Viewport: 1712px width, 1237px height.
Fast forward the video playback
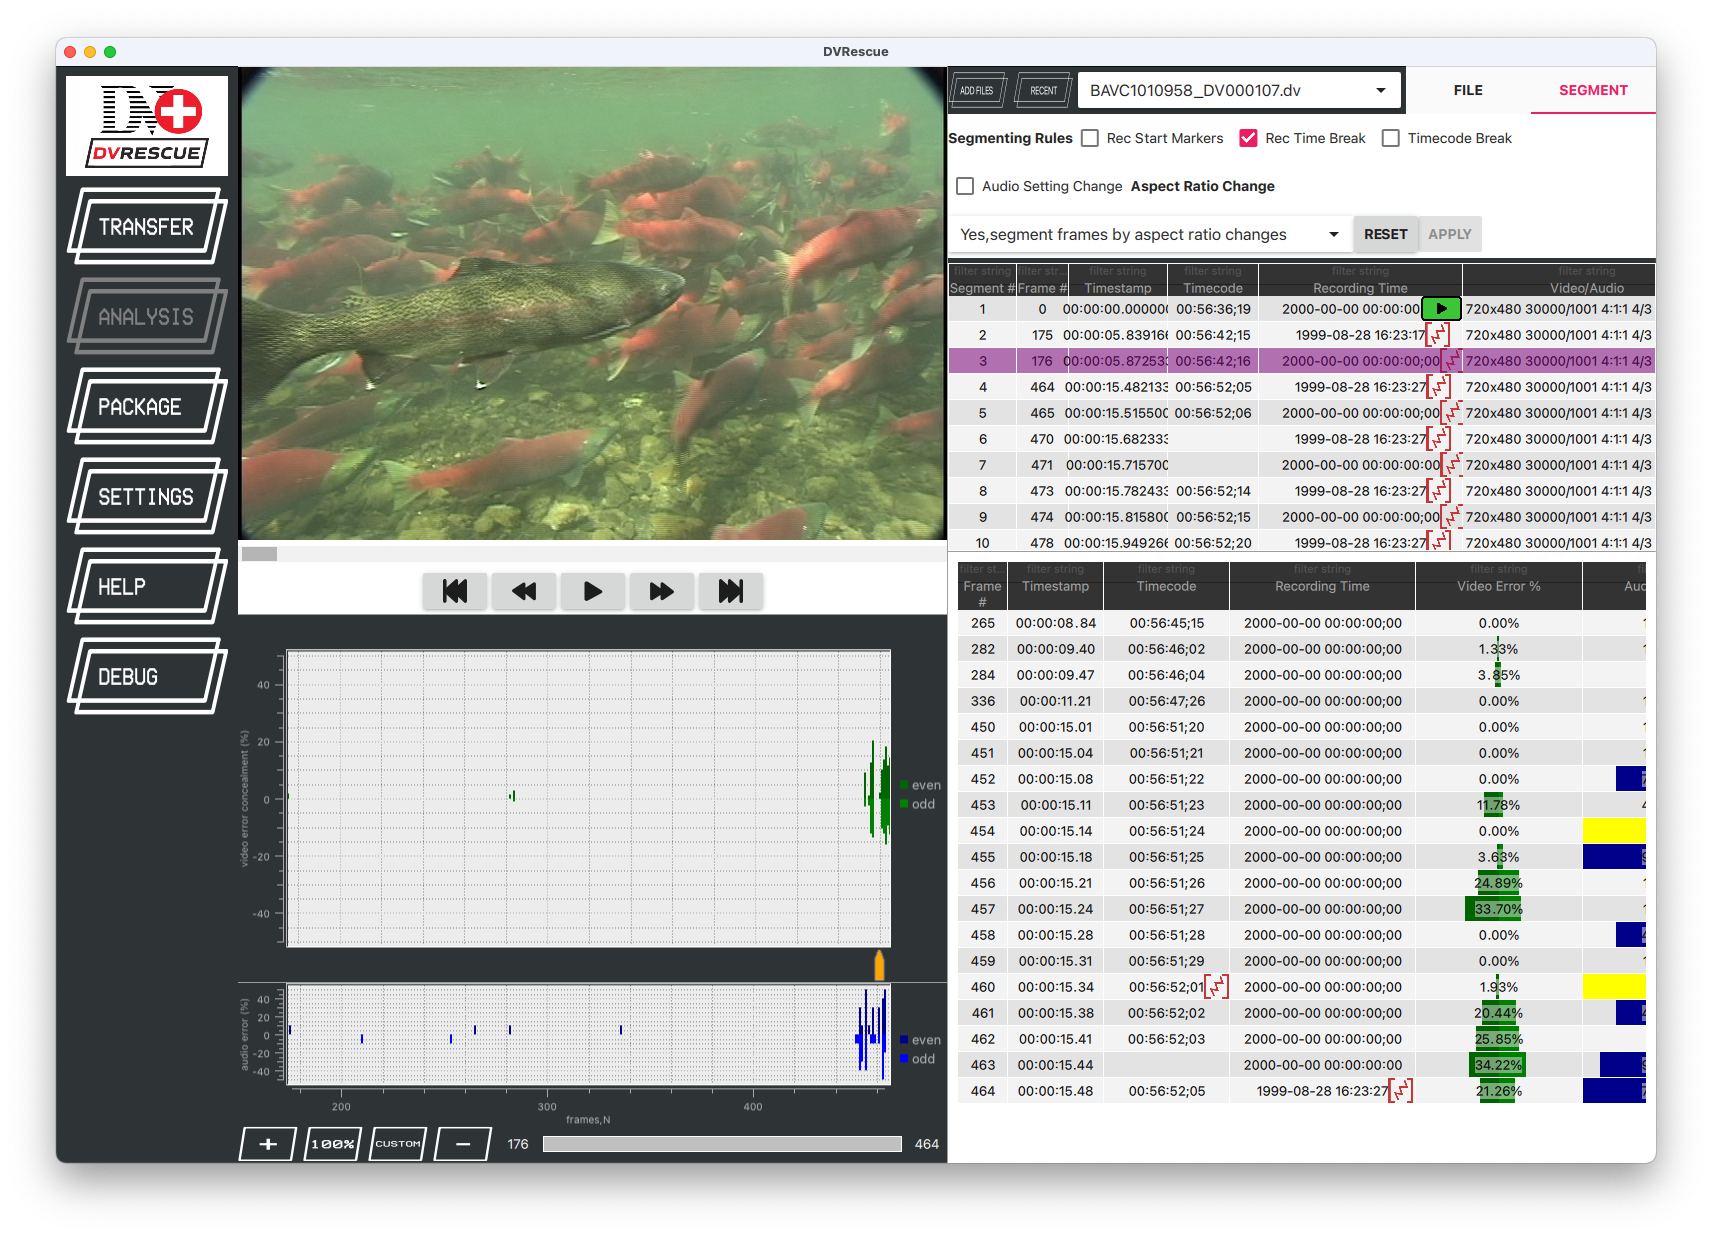[x=661, y=591]
